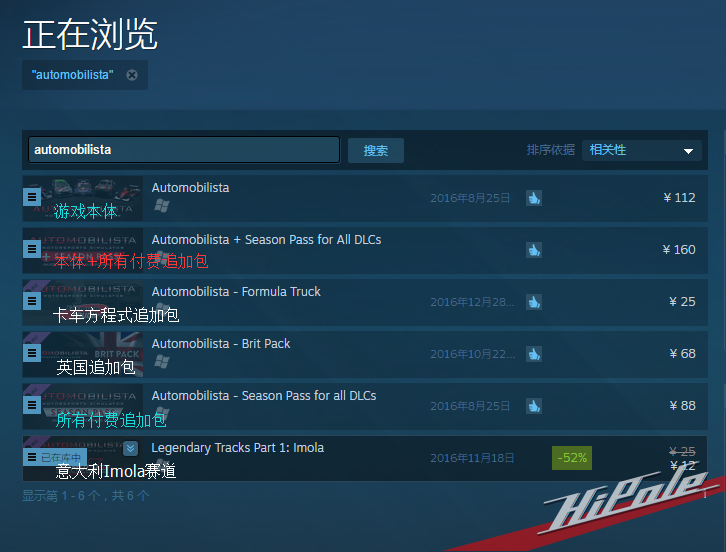Click the Automobilista game thumbnail image

(83, 198)
